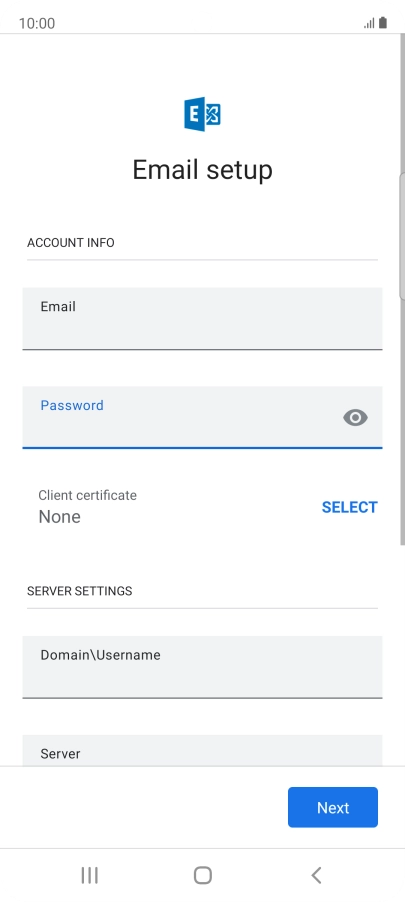Click the SERVER SETTINGS section header
Image resolution: width=405 pixels, height=902 pixels.
79,591
